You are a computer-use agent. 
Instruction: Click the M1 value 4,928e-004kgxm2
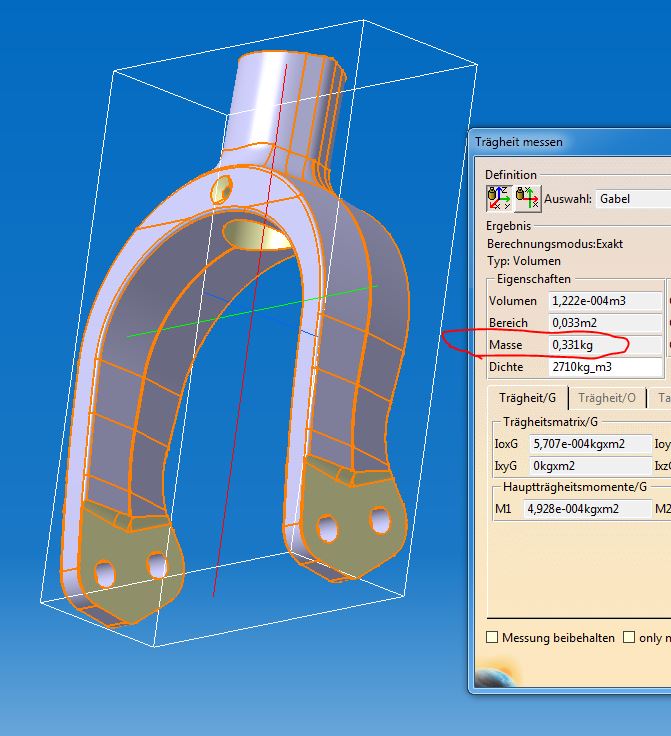(587, 509)
